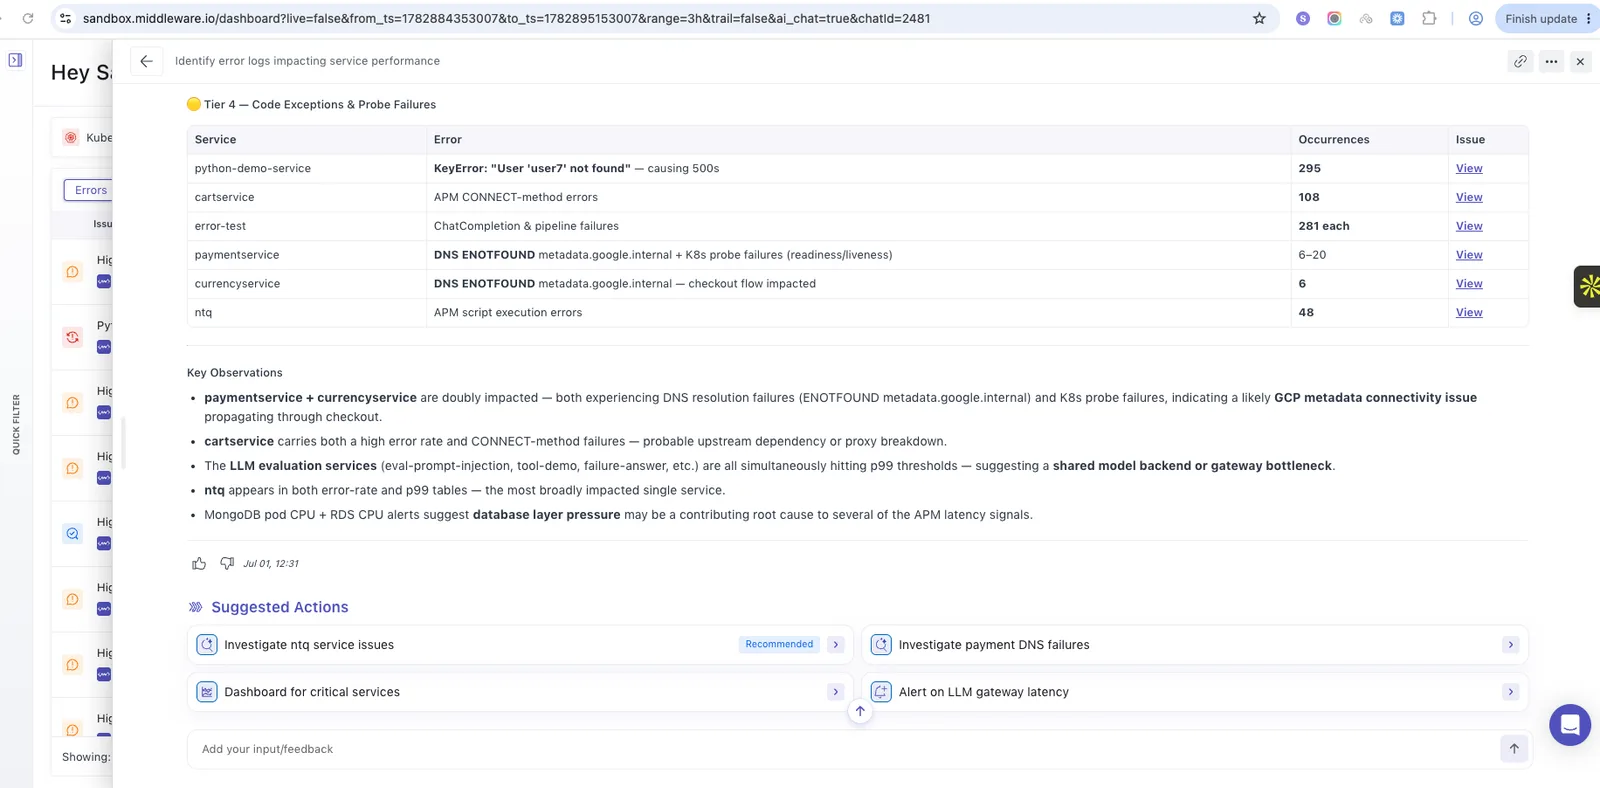The width and height of the screenshot is (1600, 788).
Task: Click View link for currencyservice
Action: click(1469, 285)
